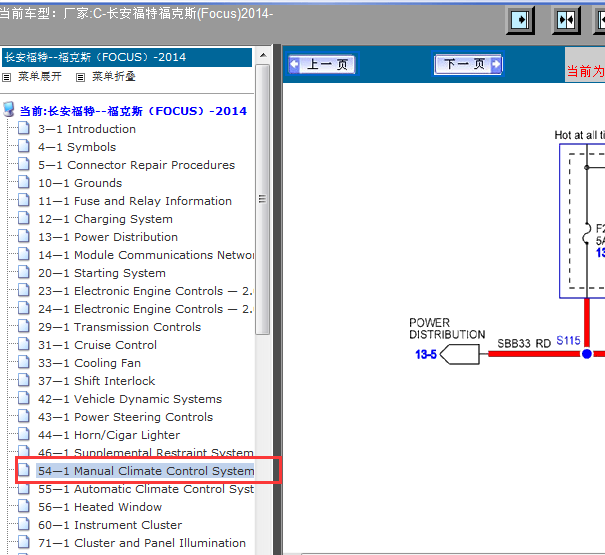Image resolution: width=605 pixels, height=555 pixels.
Task: Click page icon beside 37—1 Shift Interlock
Action: (x=24, y=381)
